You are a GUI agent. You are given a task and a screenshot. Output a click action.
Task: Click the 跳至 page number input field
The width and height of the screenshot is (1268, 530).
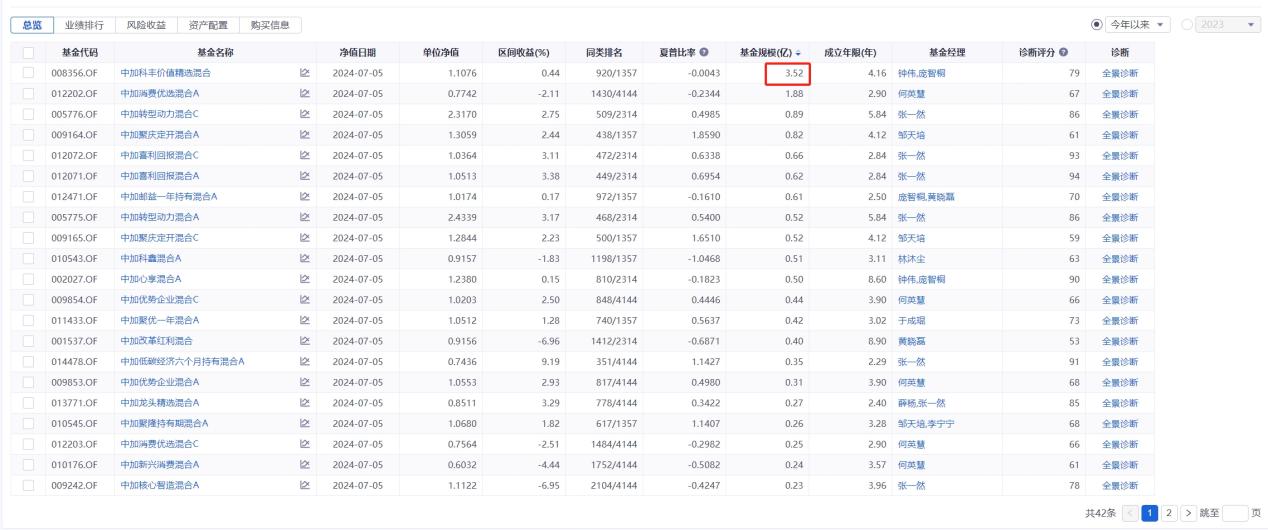[x=1235, y=513]
